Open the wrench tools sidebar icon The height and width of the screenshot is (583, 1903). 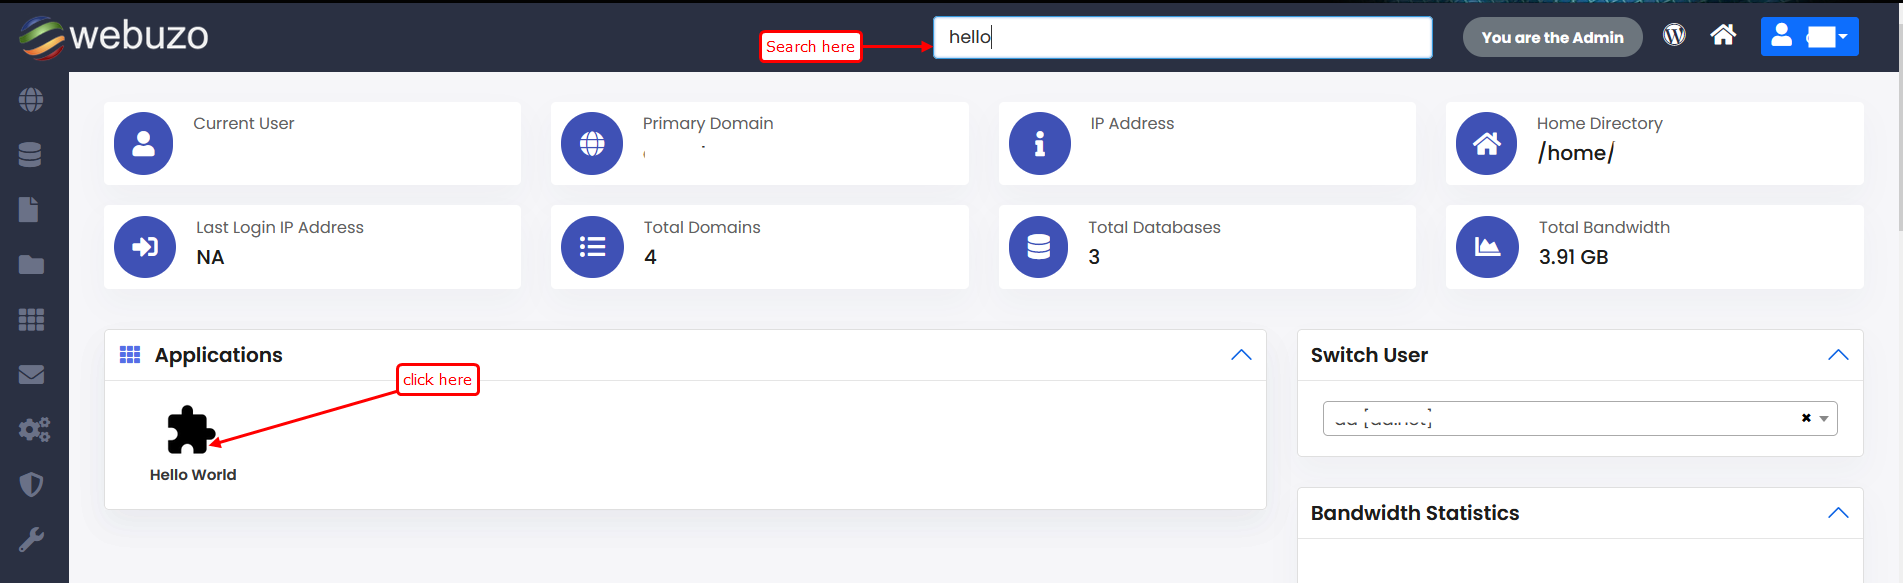(x=31, y=540)
